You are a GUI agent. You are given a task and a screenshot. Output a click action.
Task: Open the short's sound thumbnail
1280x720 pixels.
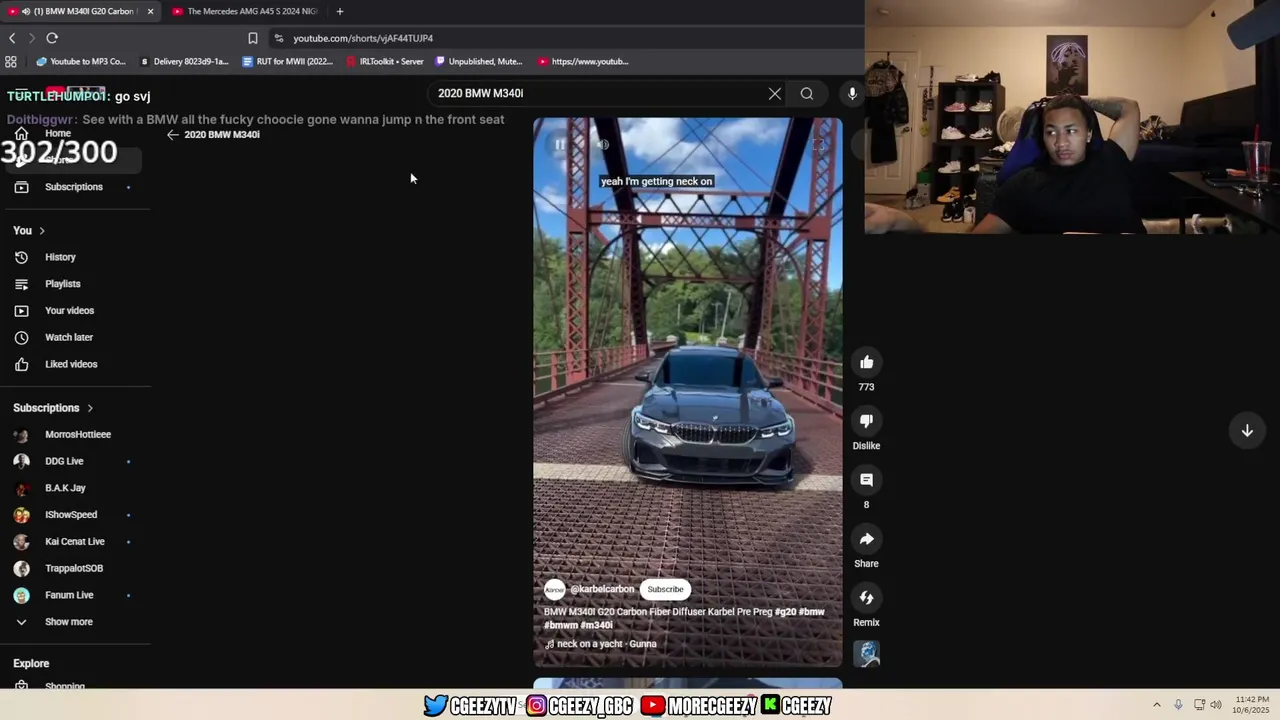point(867,654)
